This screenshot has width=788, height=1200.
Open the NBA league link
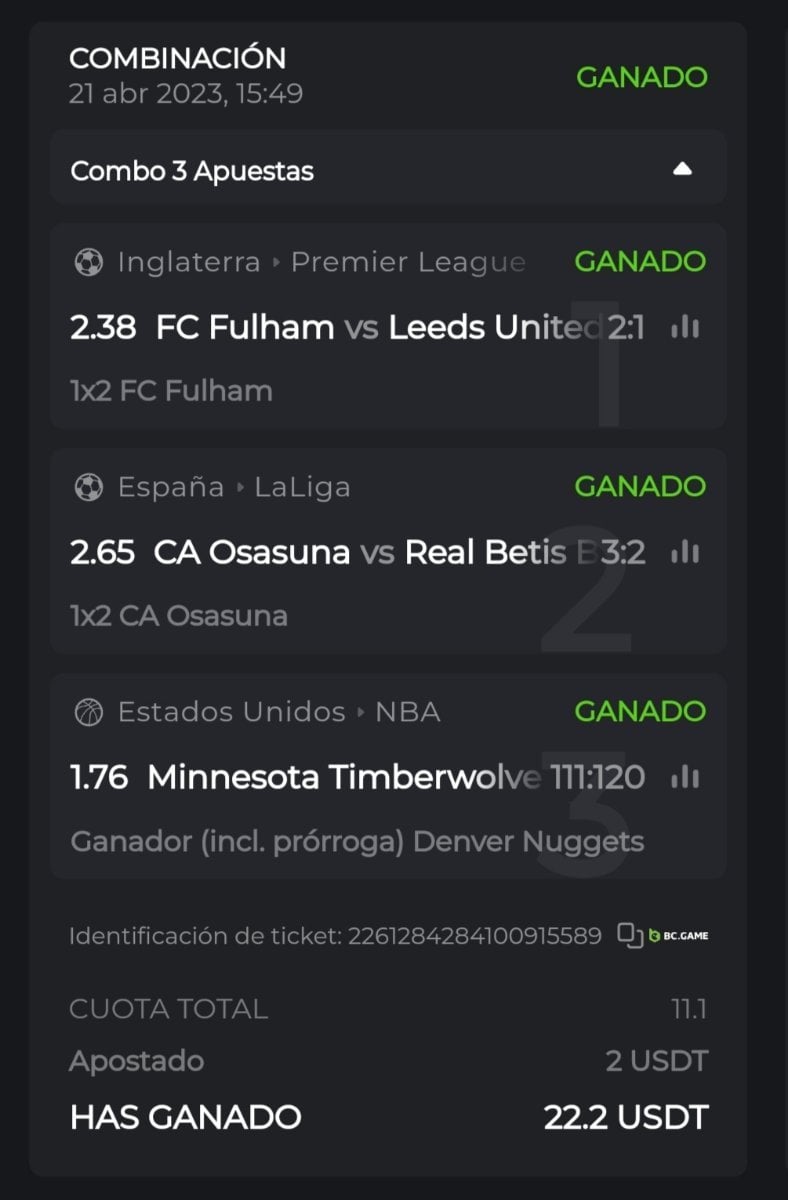[x=407, y=712]
